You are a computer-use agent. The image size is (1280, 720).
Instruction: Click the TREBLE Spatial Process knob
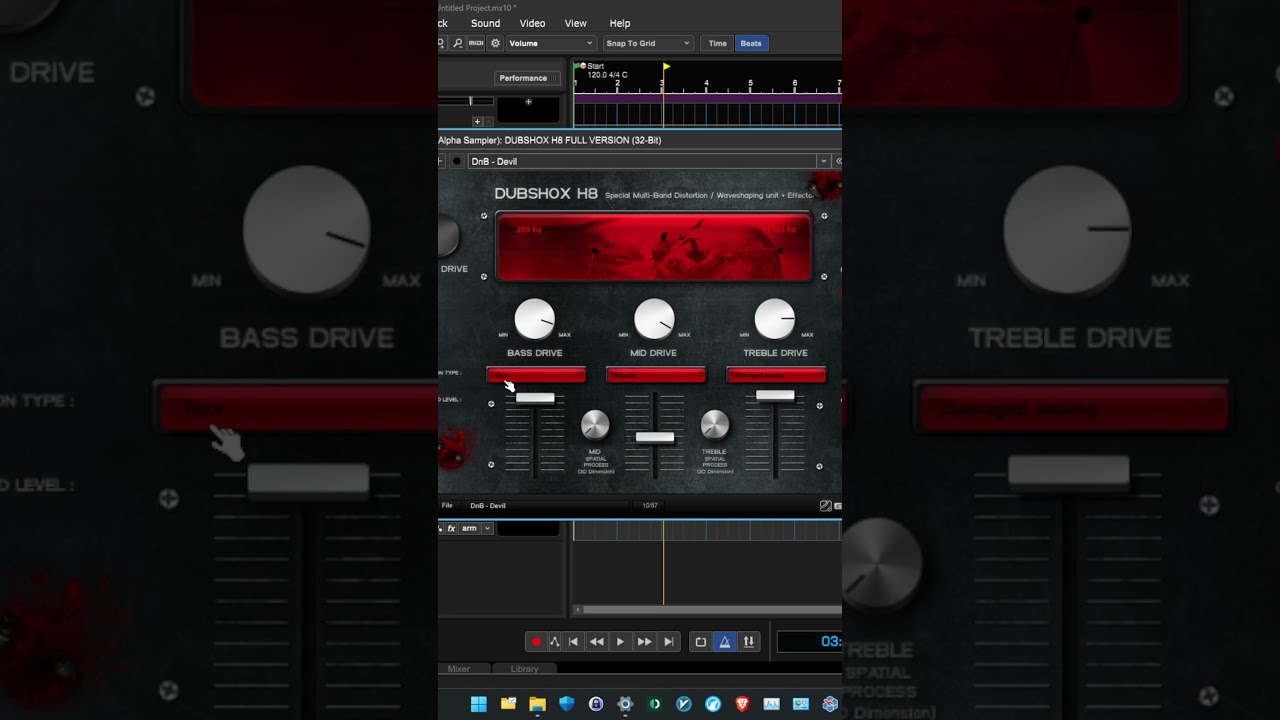click(715, 425)
